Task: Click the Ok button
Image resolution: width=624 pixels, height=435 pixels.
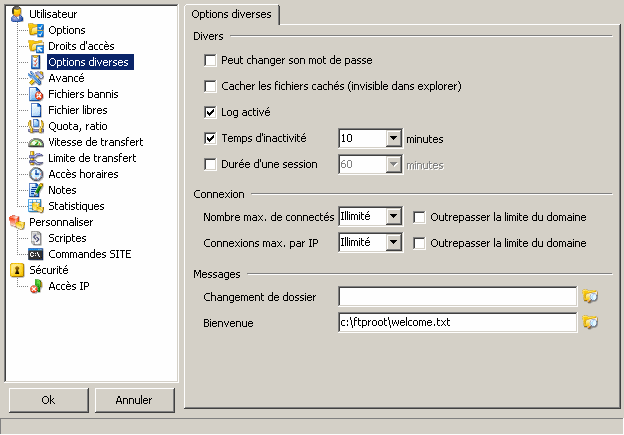Action: point(48,400)
